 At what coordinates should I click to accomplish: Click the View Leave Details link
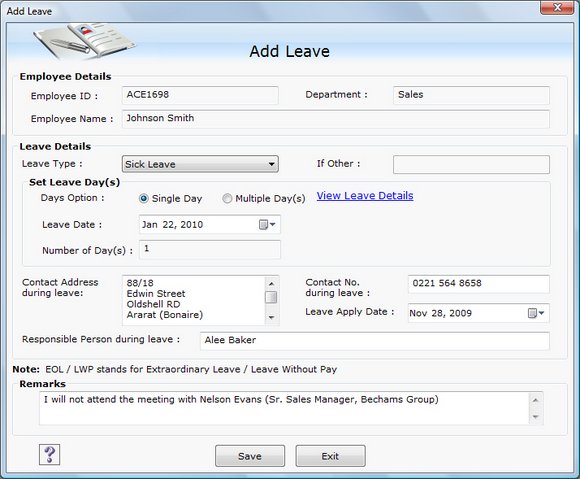tap(365, 196)
